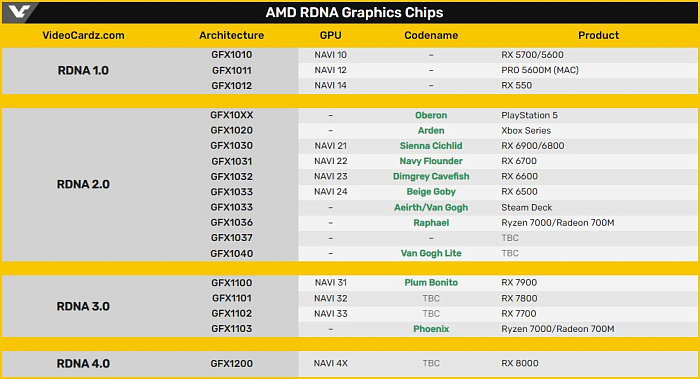
Task: Select the VideoCardz.com header text
Action: coord(83,36)
